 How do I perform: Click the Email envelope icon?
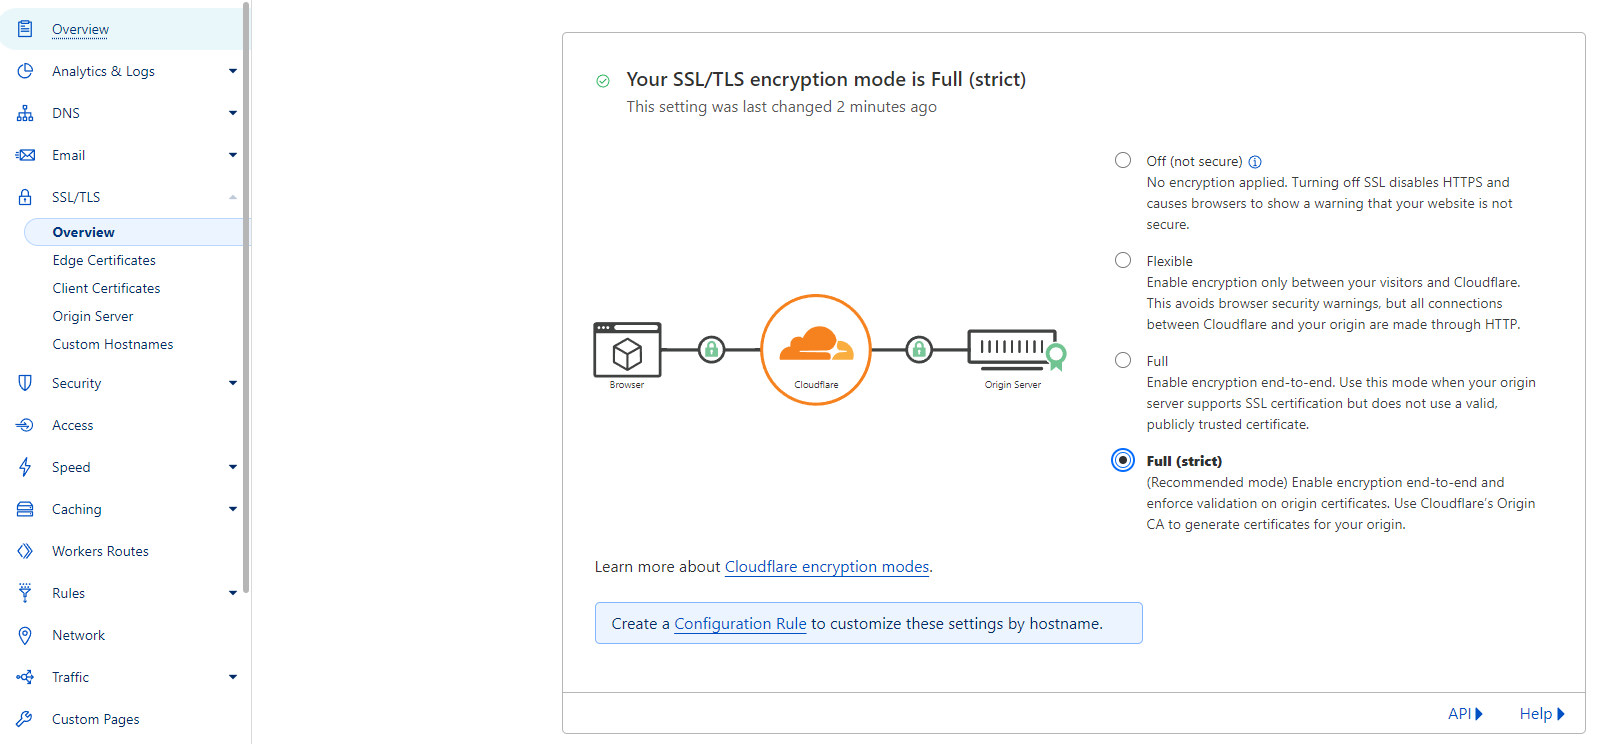click(x=25, y=155)
